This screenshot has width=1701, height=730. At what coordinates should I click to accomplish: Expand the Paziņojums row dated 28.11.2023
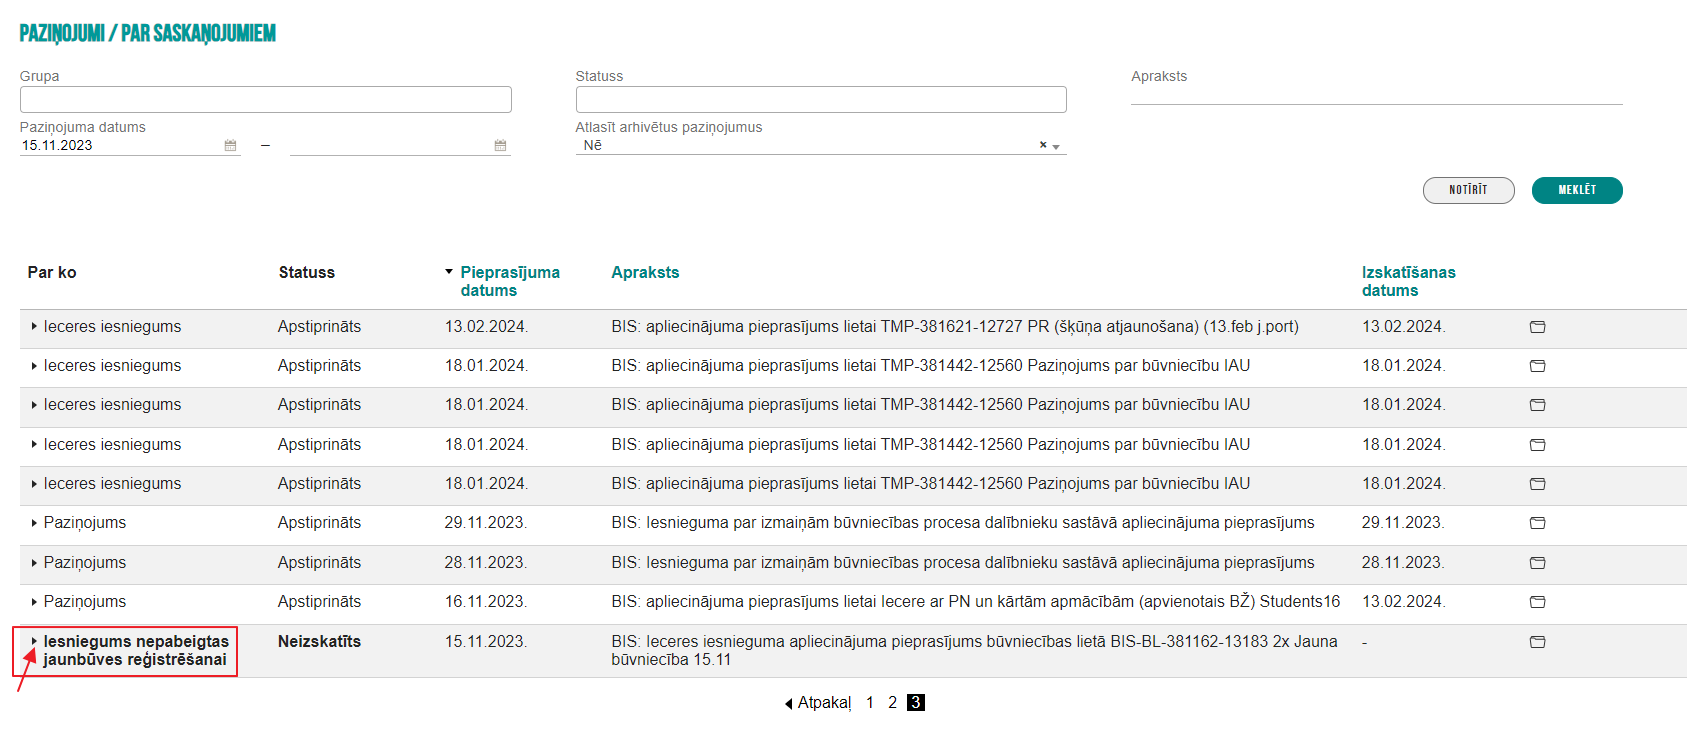[x=34, y=563]
